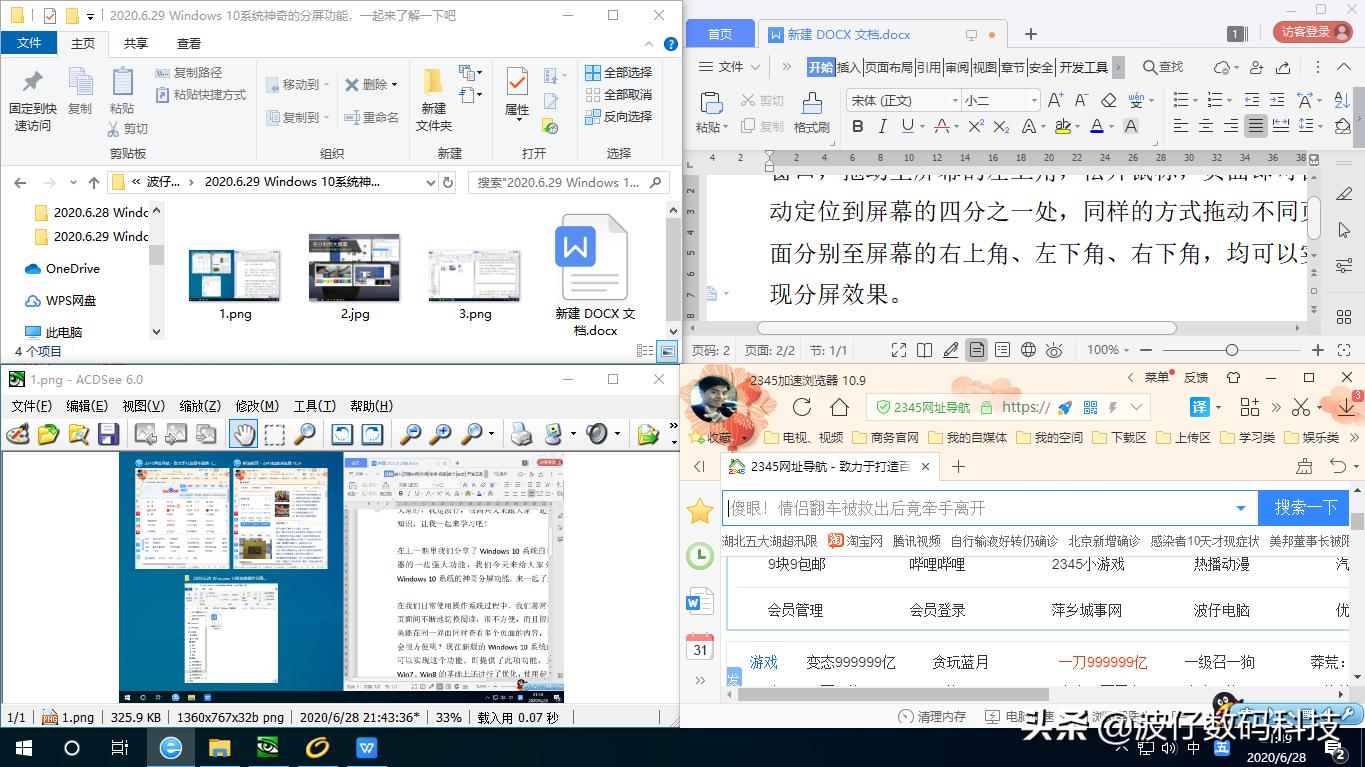Open the 小二 font size dropdown
Screen dimensions: 1365x767
tap(1034, 100)
